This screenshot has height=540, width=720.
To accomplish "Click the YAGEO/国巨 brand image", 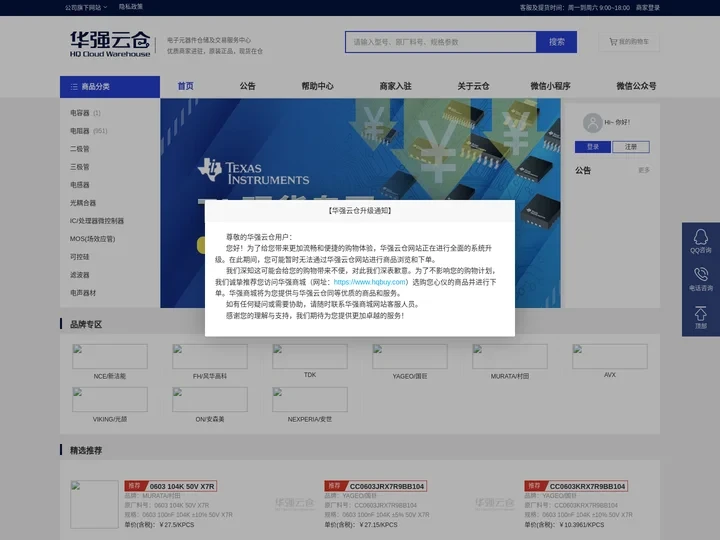I will coord(410,356).
